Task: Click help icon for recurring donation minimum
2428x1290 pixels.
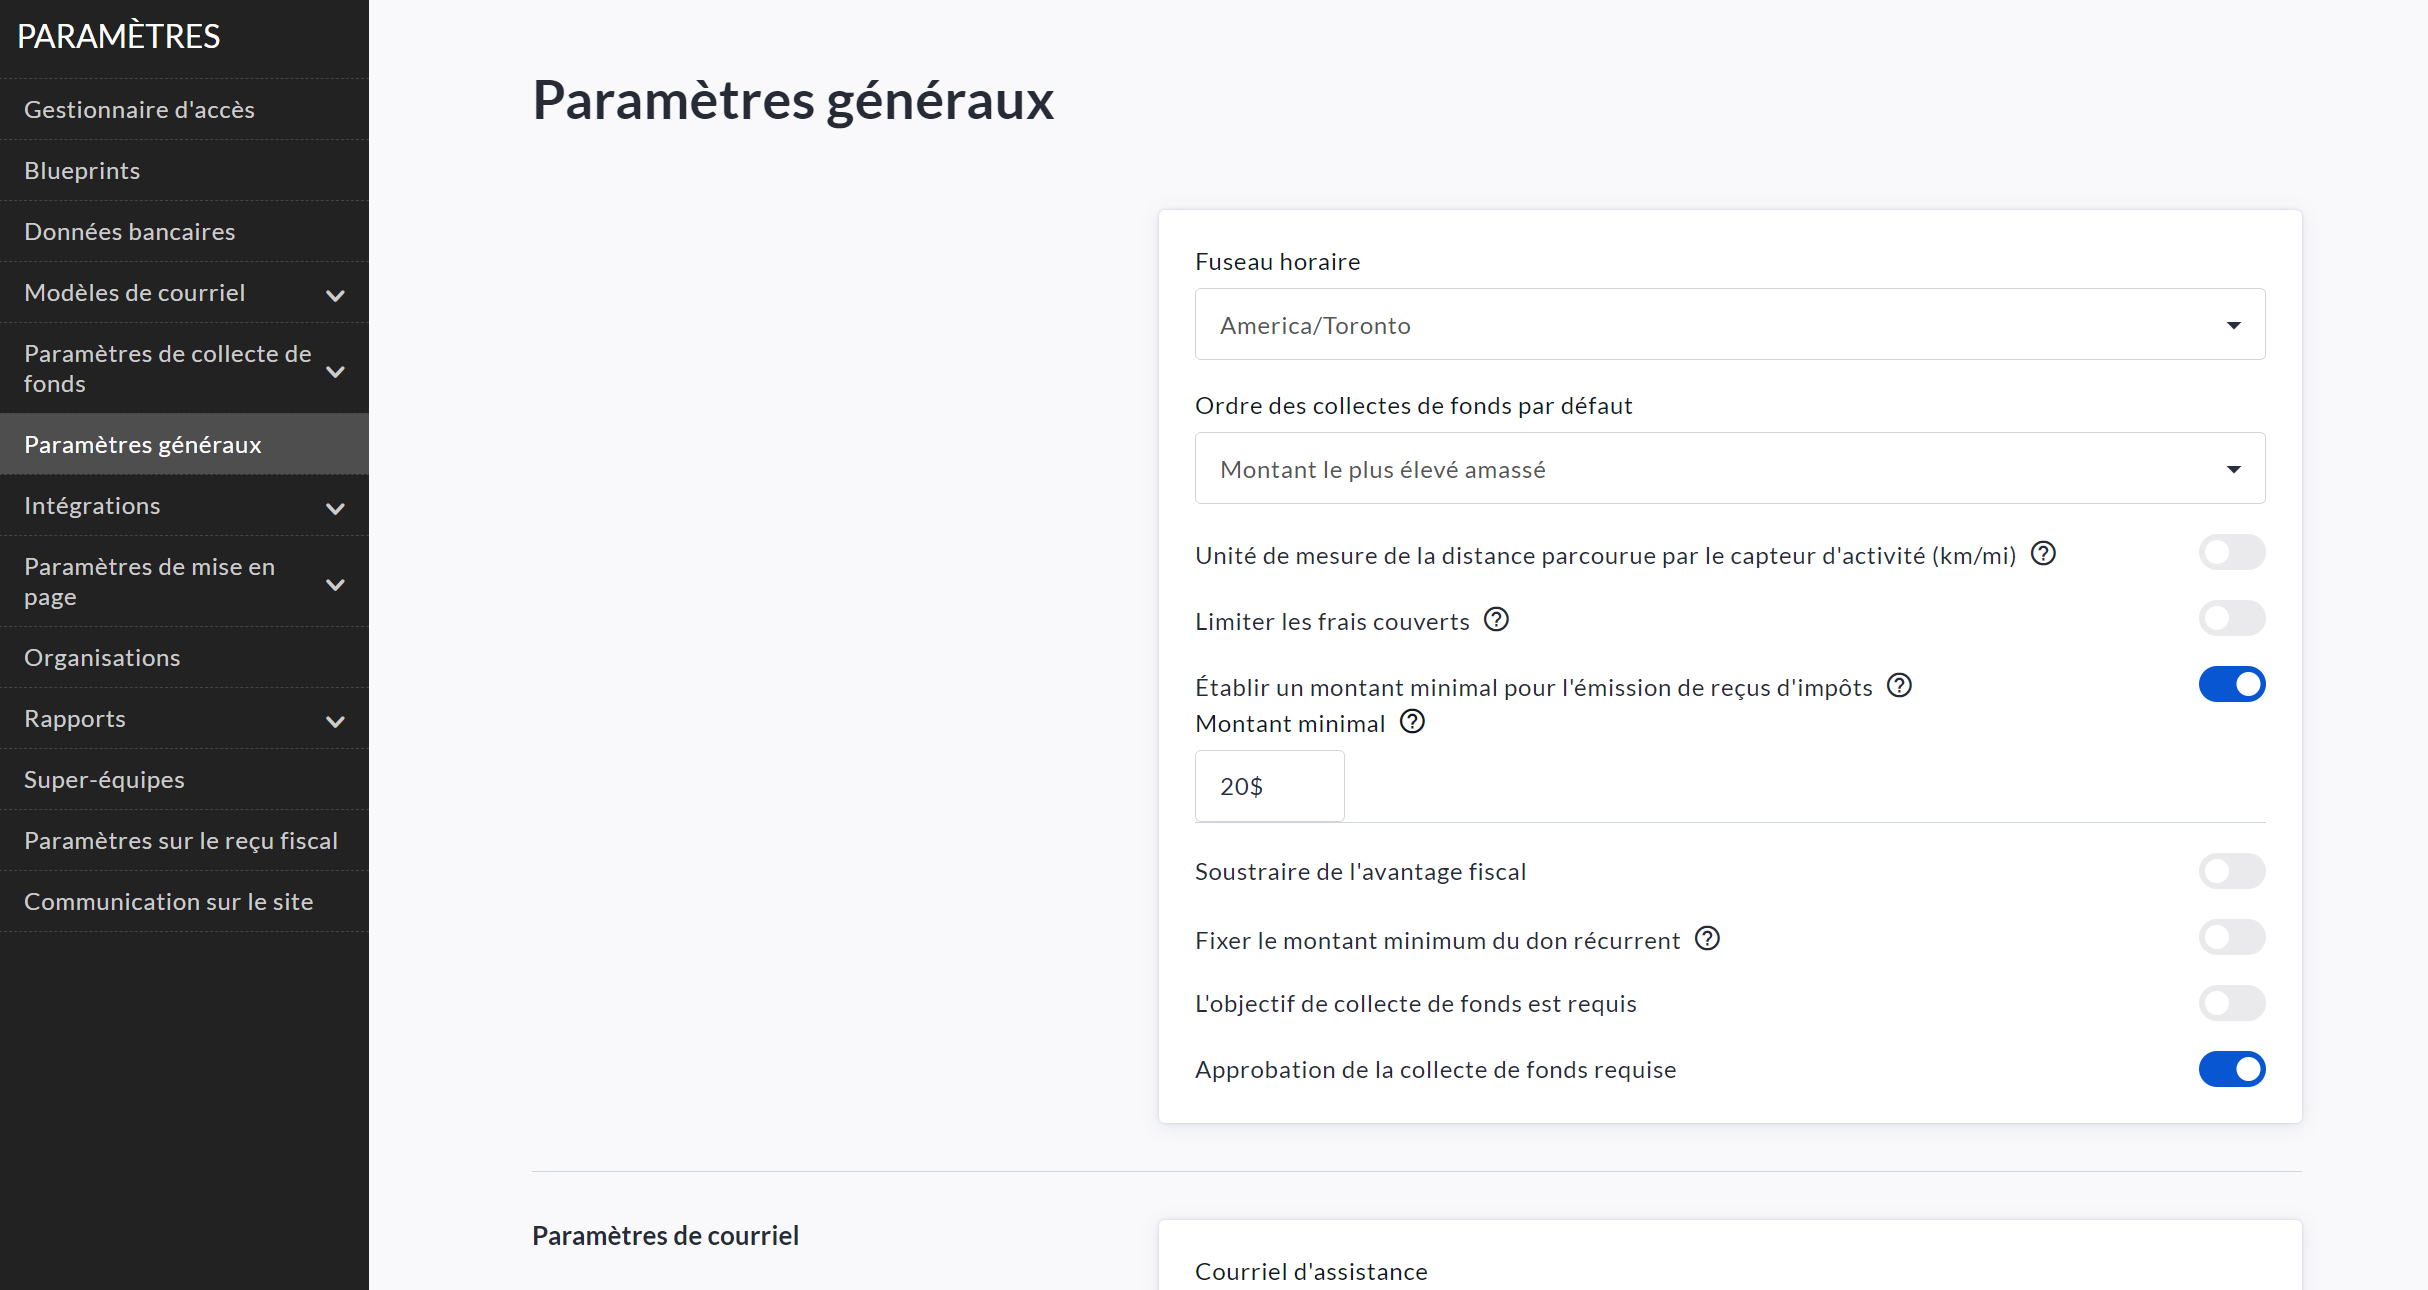Action: (1707, 939)
